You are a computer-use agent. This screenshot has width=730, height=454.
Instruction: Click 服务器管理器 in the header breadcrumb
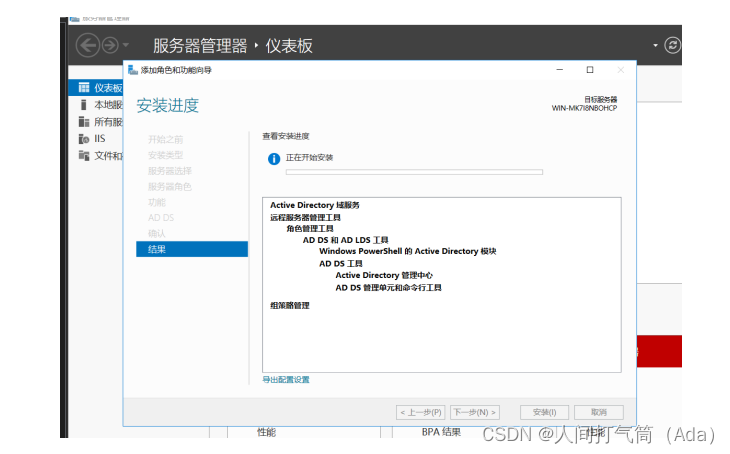pos(200,46)
